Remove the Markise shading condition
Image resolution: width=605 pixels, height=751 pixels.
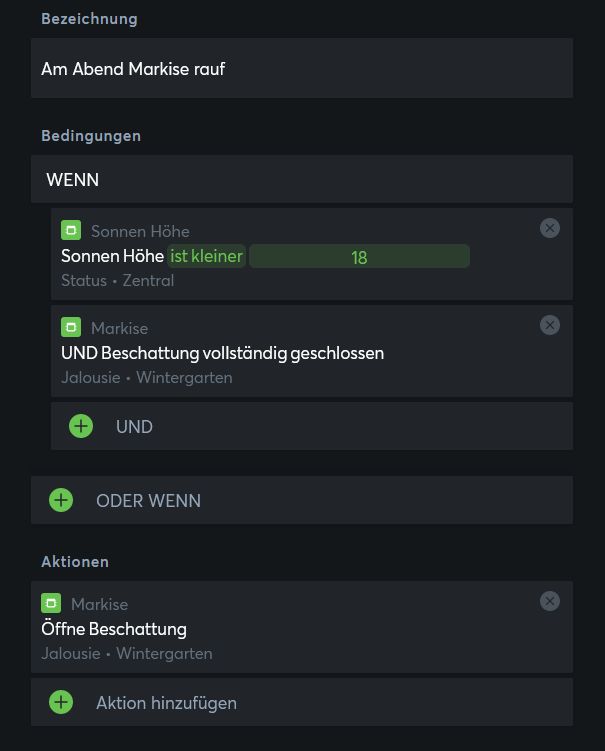pos(550,325)
